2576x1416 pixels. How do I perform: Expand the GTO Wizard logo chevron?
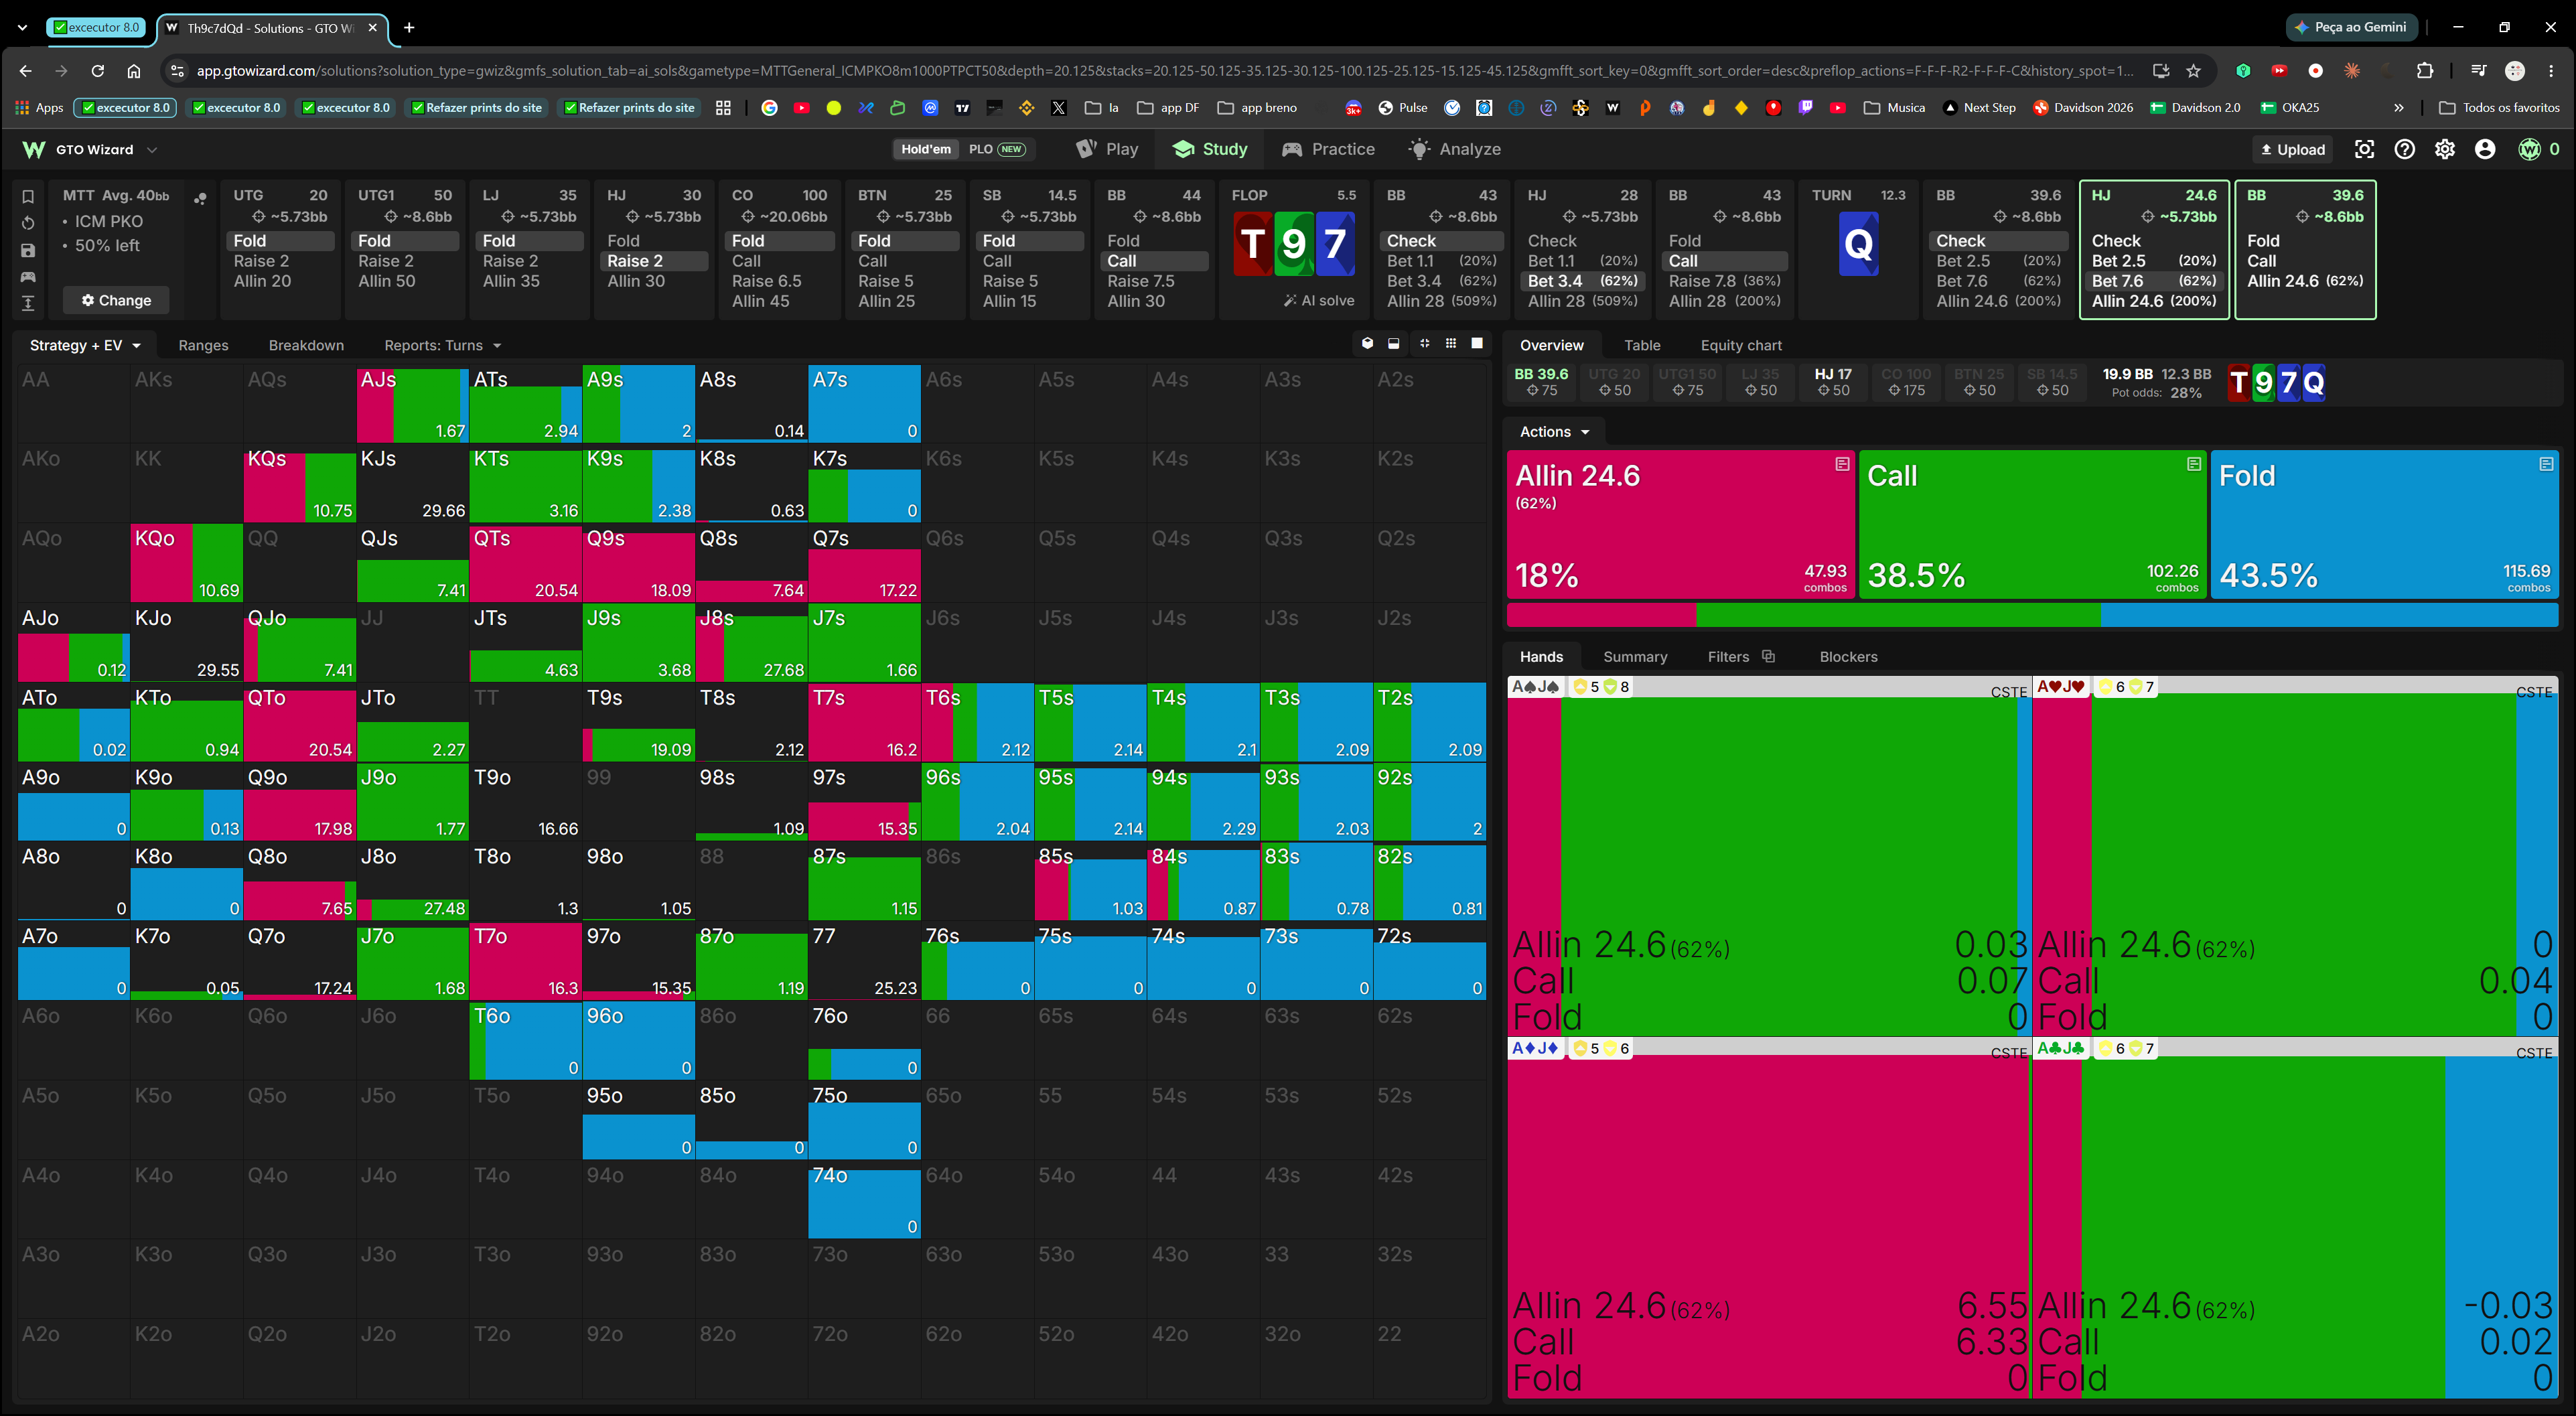coord(152,150)
